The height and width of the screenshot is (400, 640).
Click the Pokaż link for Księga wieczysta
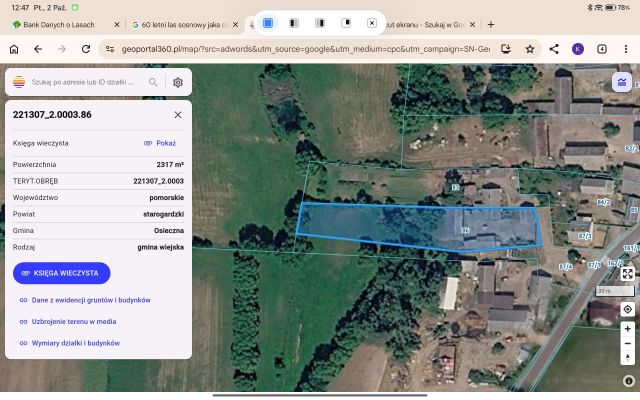[x=160, y=143]
